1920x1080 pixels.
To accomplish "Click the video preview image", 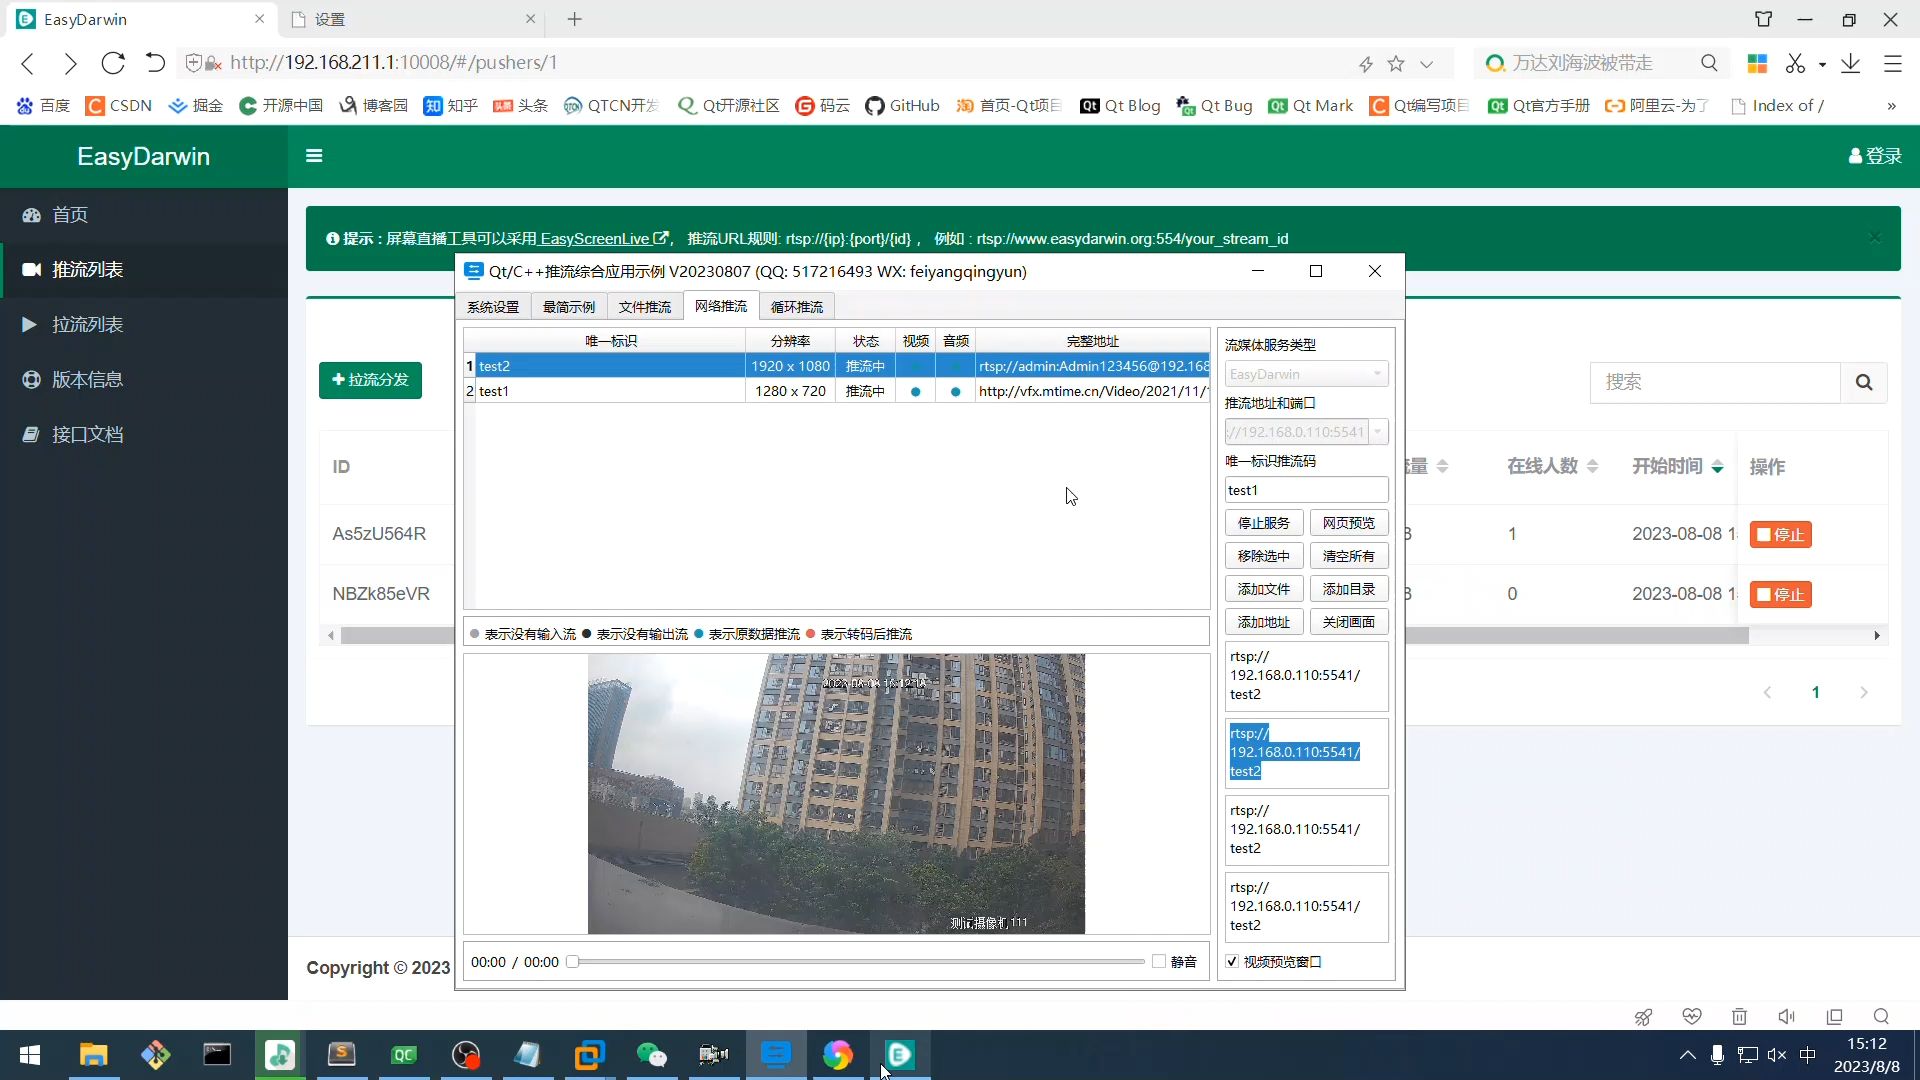I will click(x=836, y=794).
